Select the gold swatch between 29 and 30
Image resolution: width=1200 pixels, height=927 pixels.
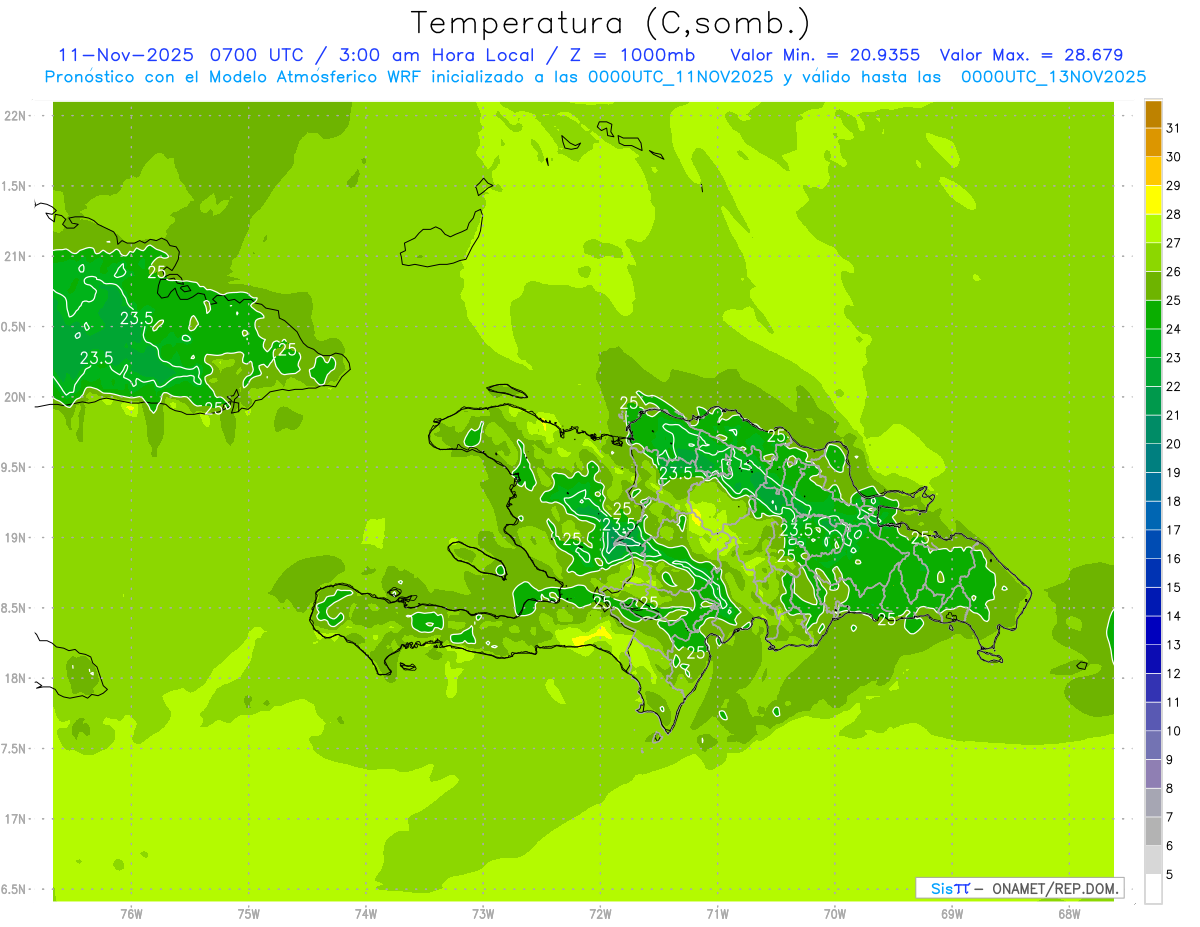[1153, 171]
